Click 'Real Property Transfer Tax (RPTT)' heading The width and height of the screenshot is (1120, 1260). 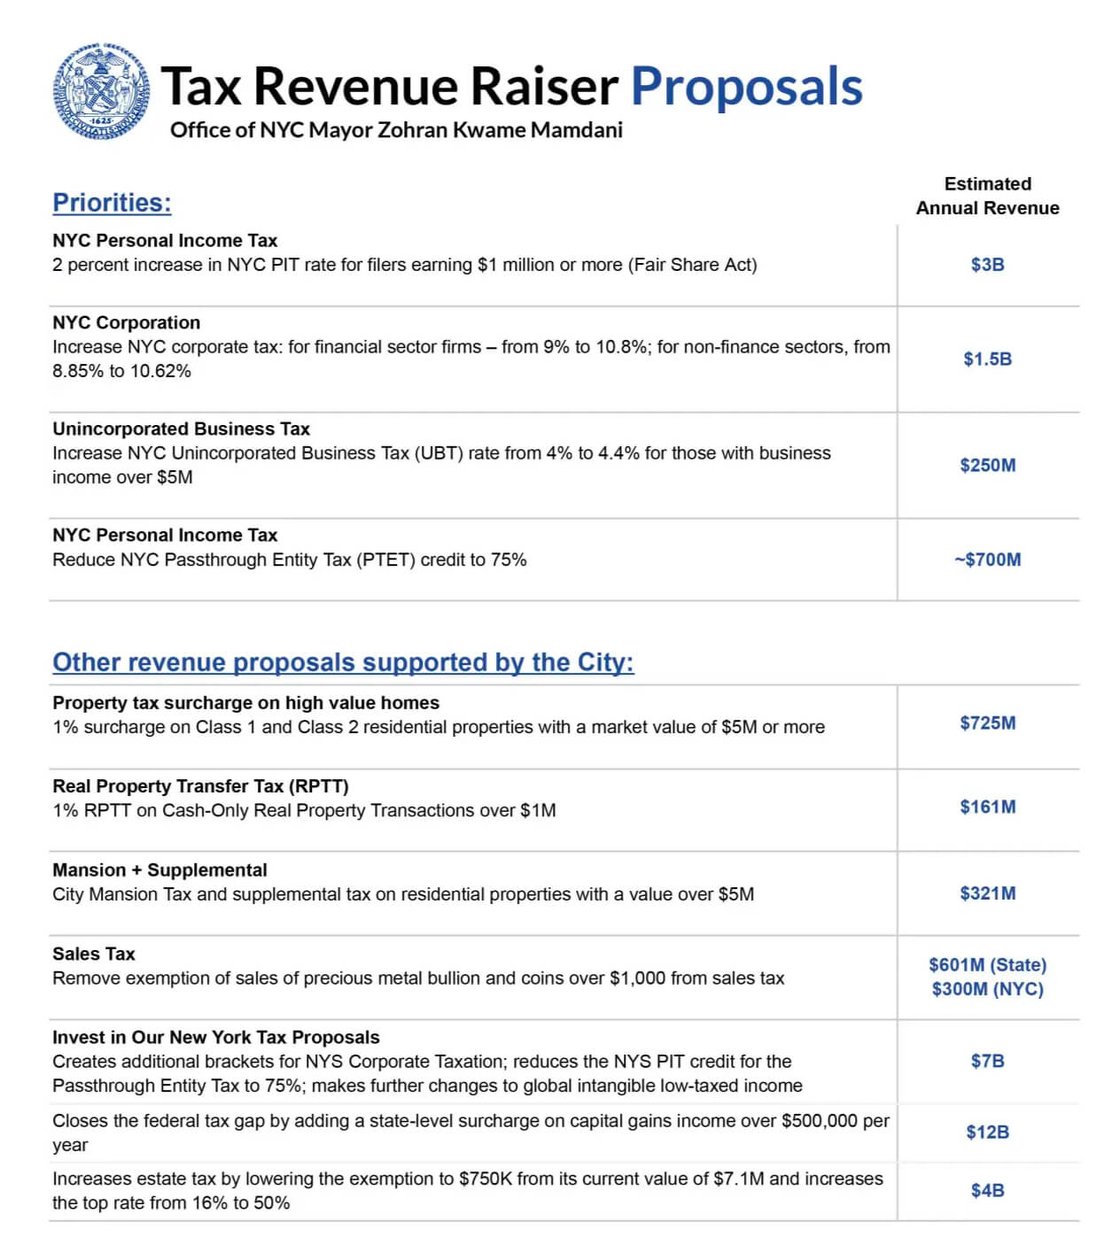(x=200, y=786)
